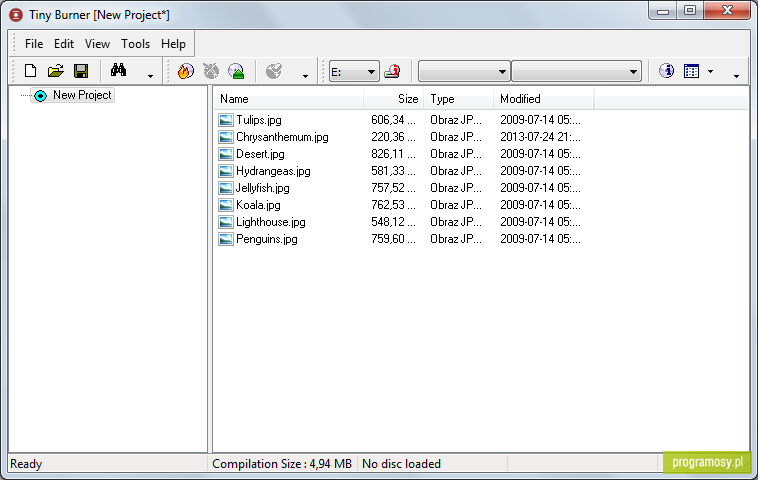This screenshot has width=758, height=480.
Task: Click the disc image icon with green arrow
Action: (236, 71)
